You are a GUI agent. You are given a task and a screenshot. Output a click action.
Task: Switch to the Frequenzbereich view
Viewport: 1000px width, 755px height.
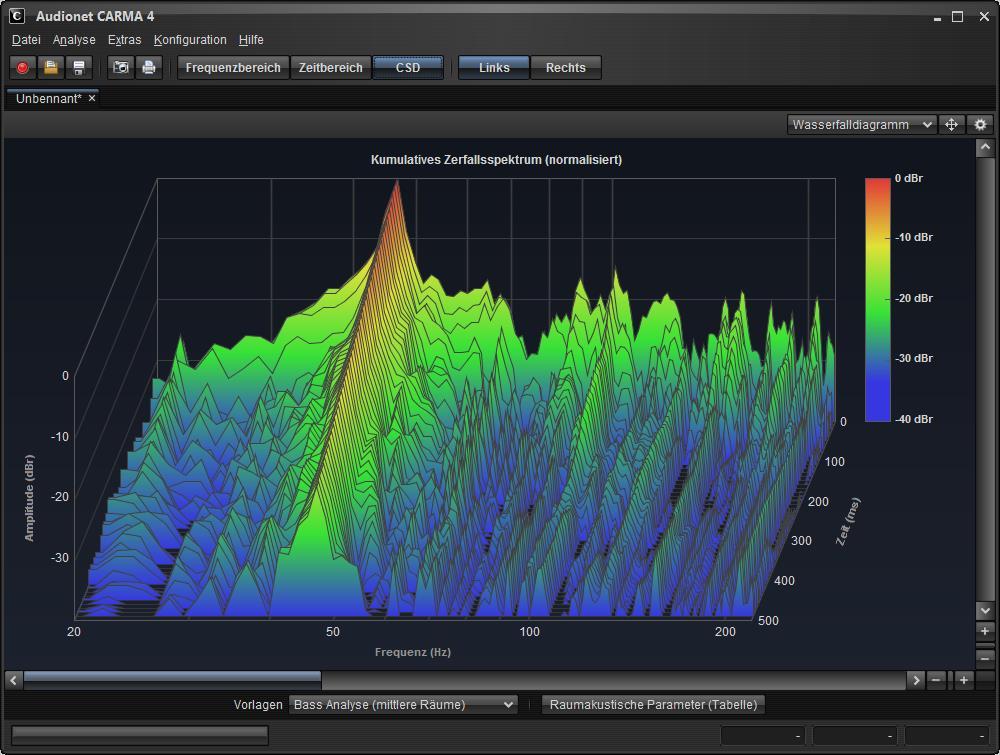click(x=233, y=68)
